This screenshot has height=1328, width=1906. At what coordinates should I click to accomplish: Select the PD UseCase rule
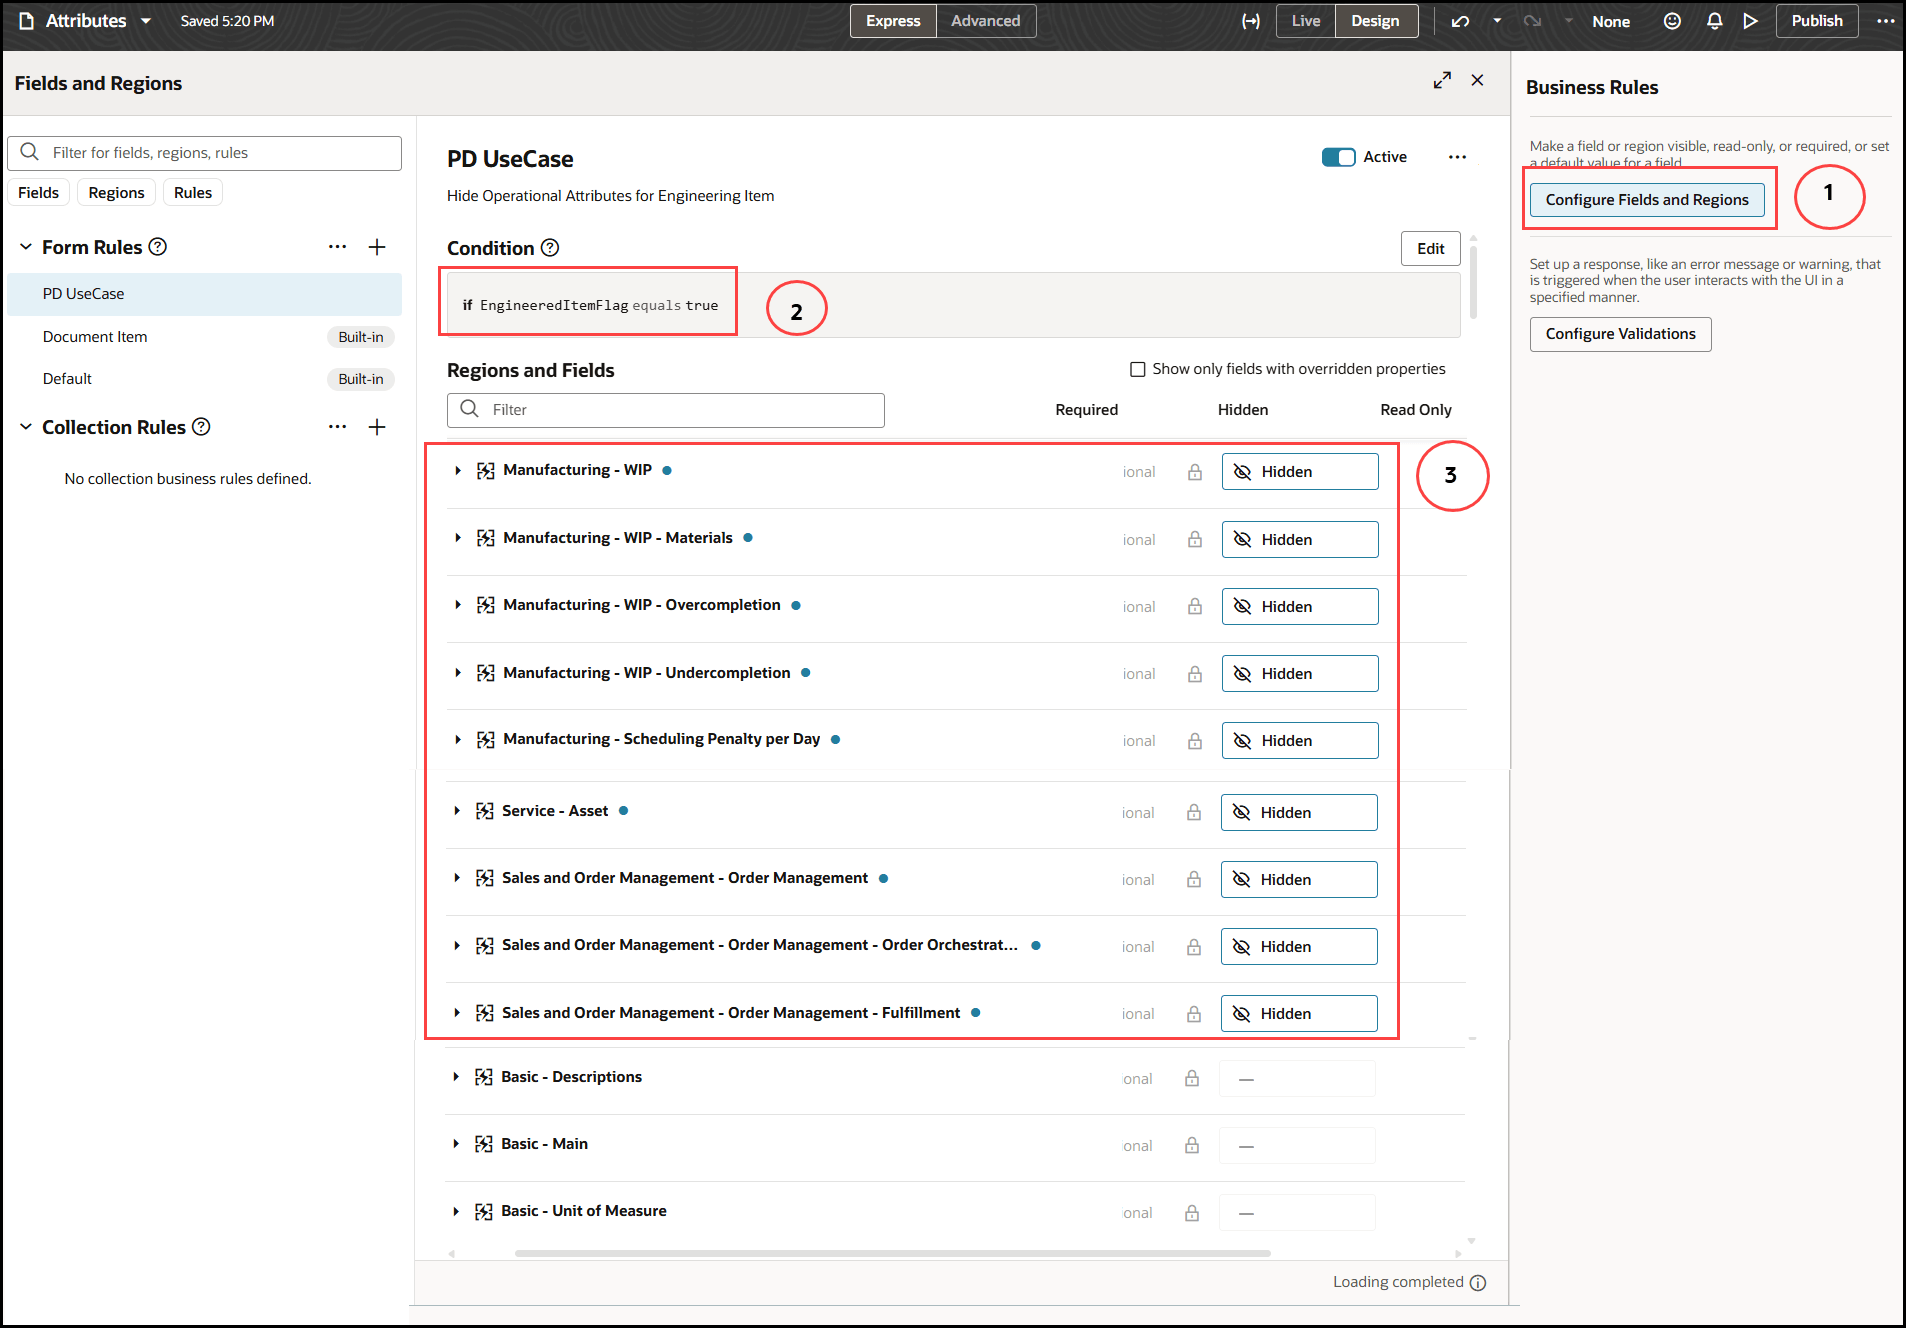205,294
